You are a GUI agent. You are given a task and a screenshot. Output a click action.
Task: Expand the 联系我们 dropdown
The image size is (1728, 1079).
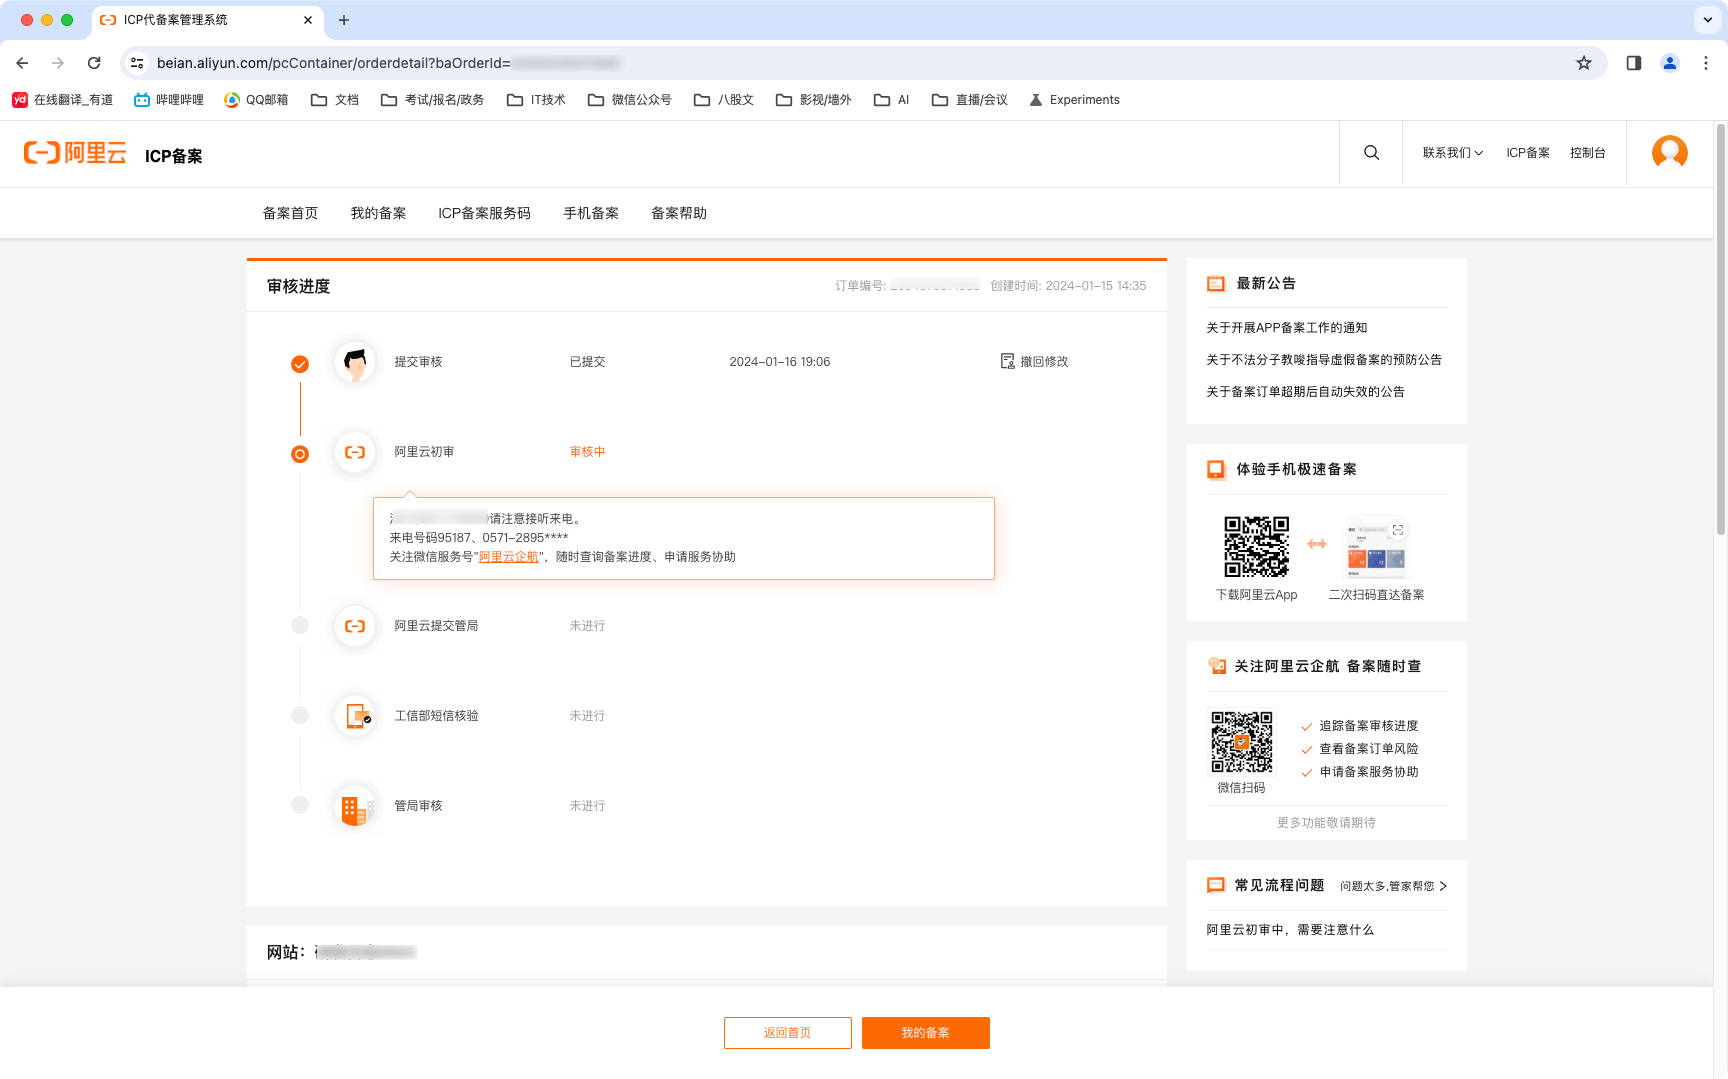1452,153
